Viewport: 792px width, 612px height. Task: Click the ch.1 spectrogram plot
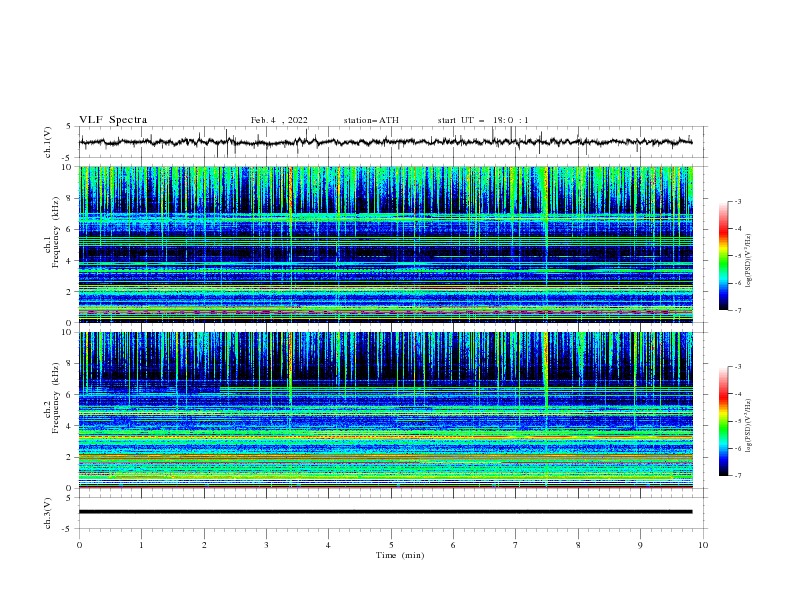click(x=385, y=244)
